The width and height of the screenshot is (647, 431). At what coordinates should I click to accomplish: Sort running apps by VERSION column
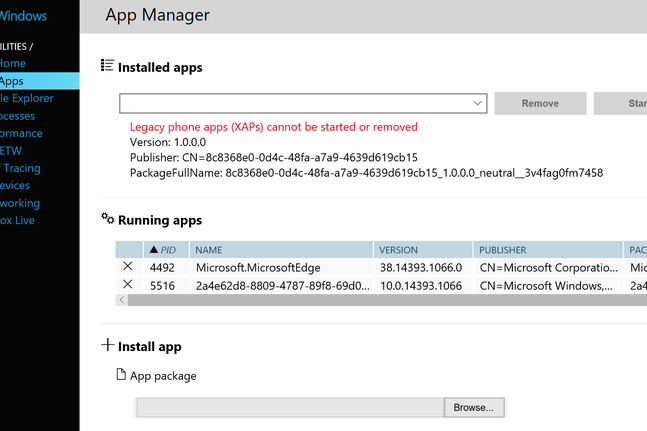[423, 250]
